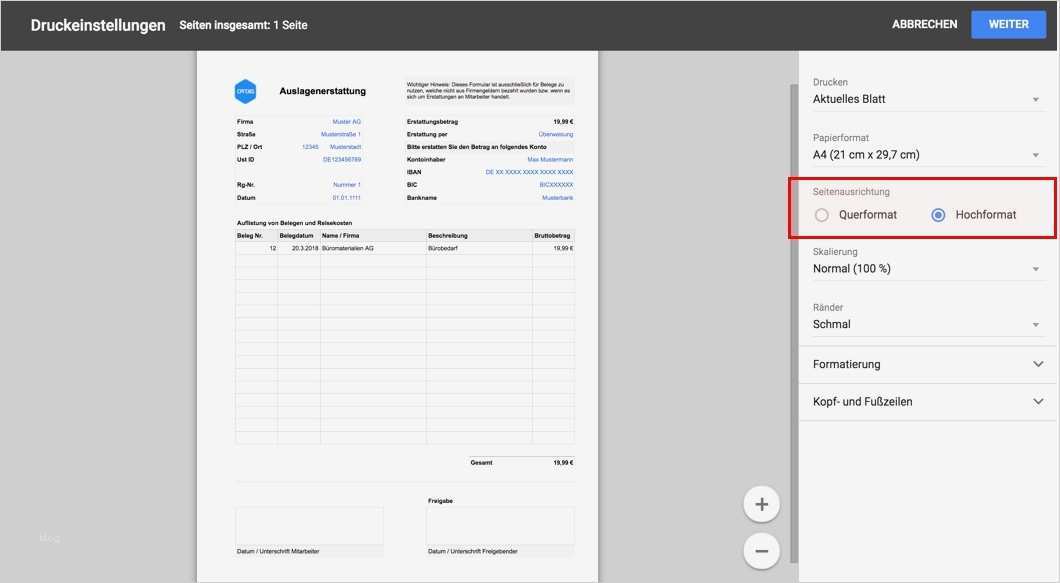Click the Druckeinstellungen heading

[98, 25]
